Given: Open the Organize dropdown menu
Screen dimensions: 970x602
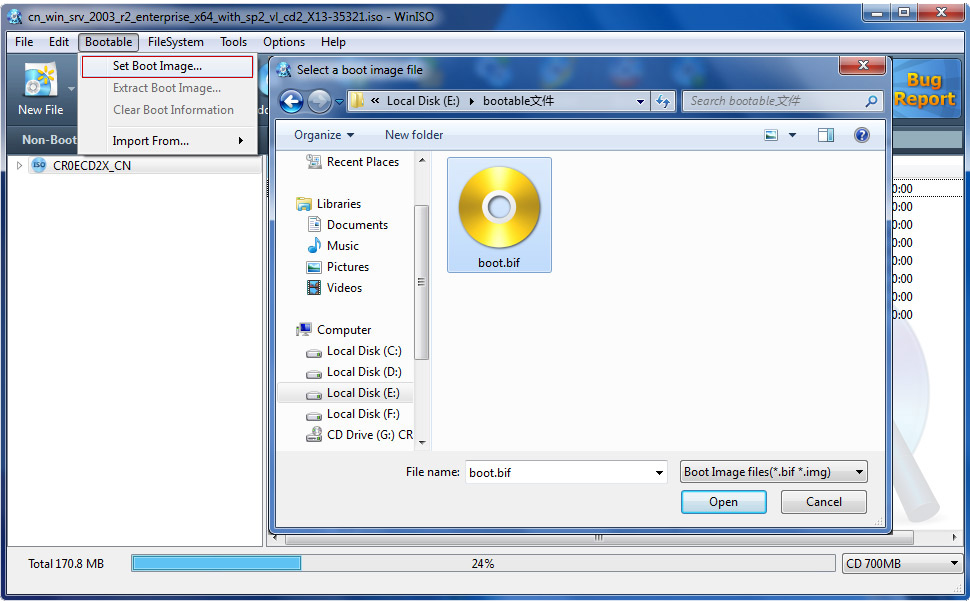Looking at the screenshot, I should 324,135.
